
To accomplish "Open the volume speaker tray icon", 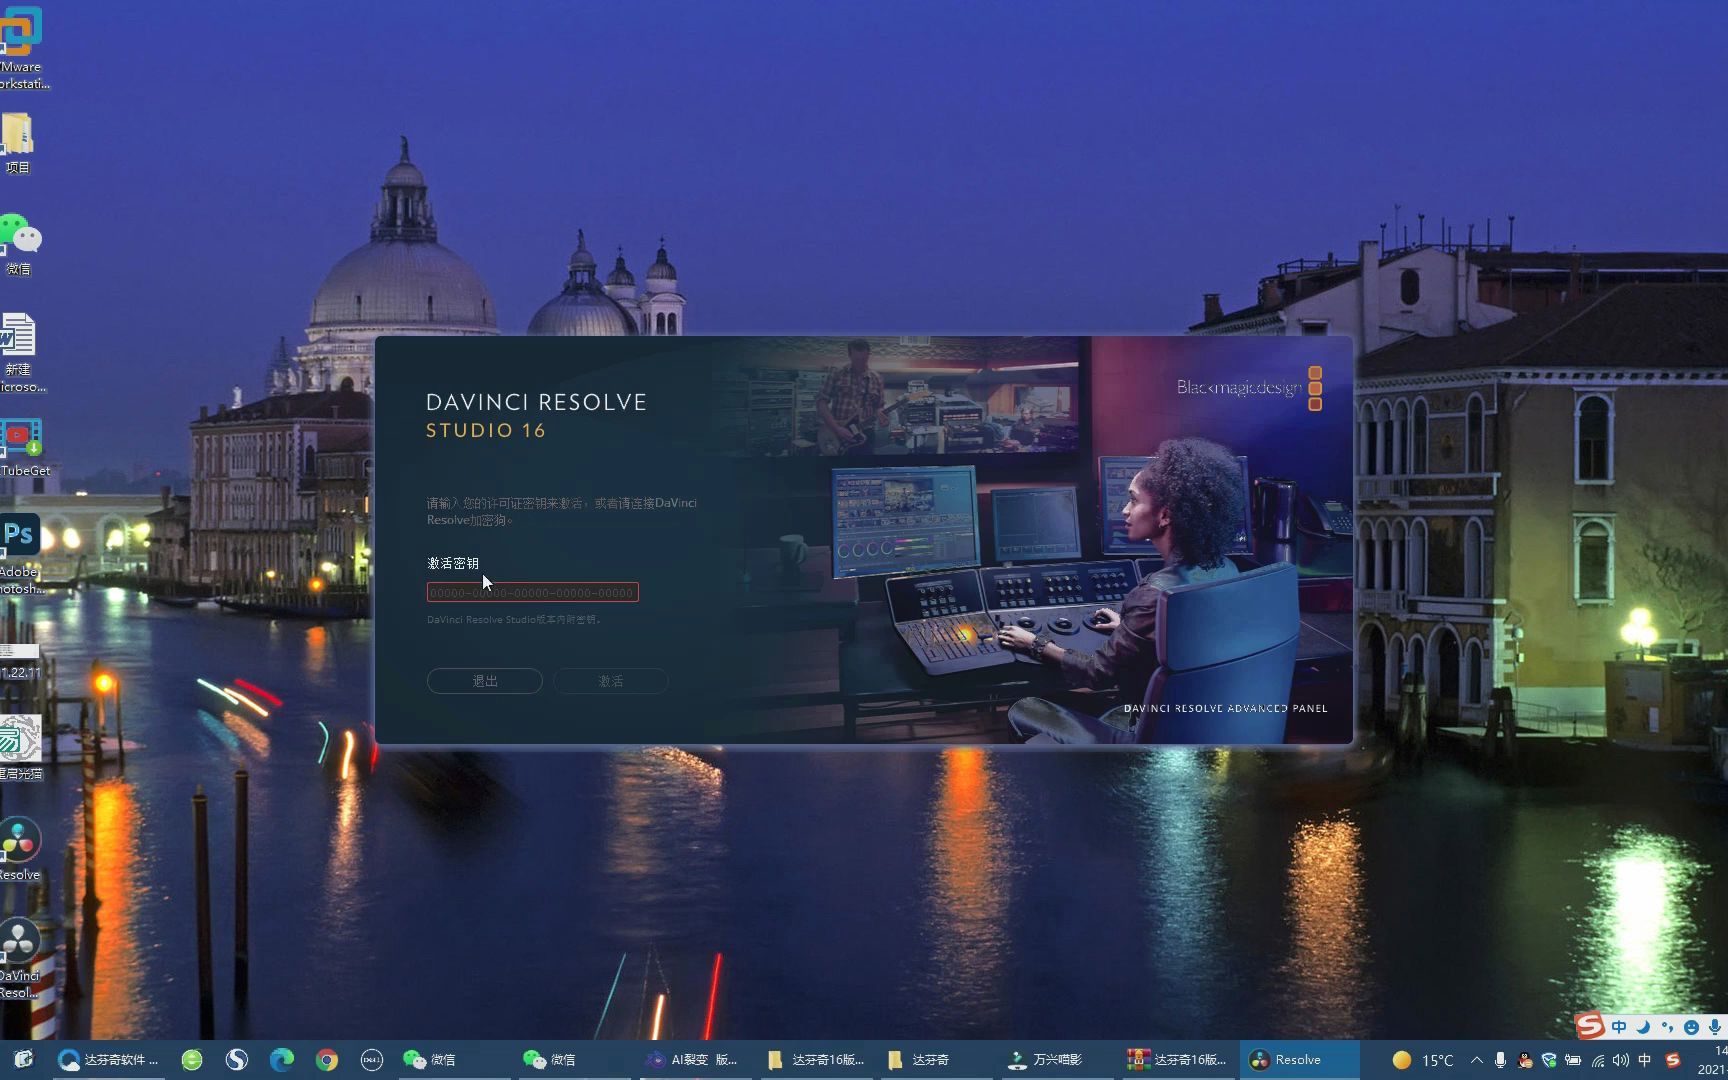I will click(1621, 1060).
